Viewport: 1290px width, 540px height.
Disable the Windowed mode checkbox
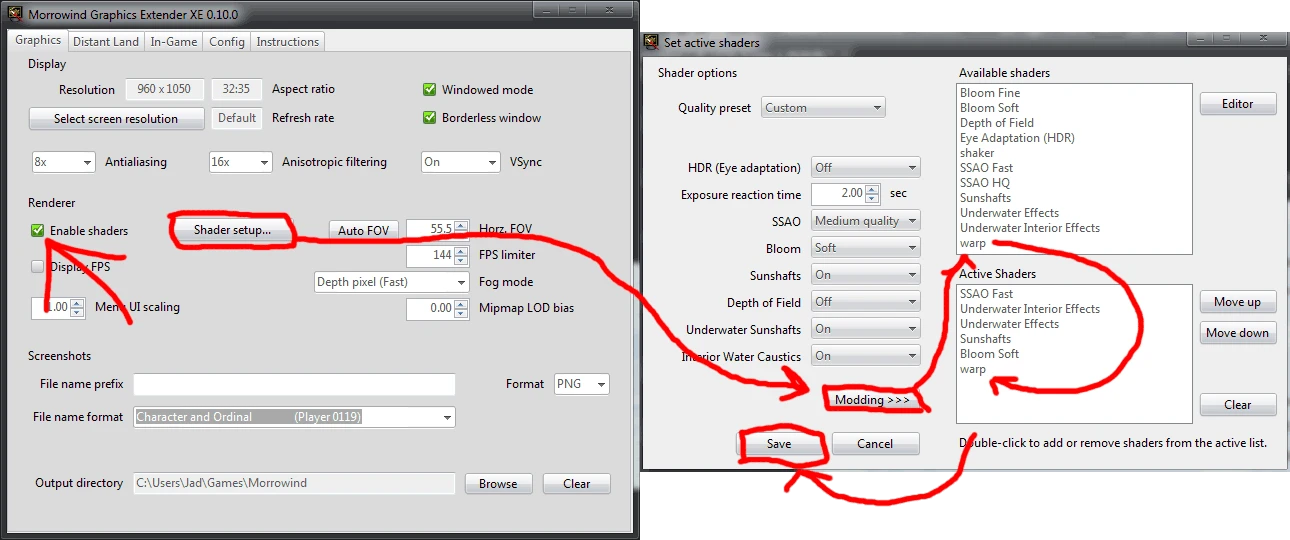[x=429, y=90]
